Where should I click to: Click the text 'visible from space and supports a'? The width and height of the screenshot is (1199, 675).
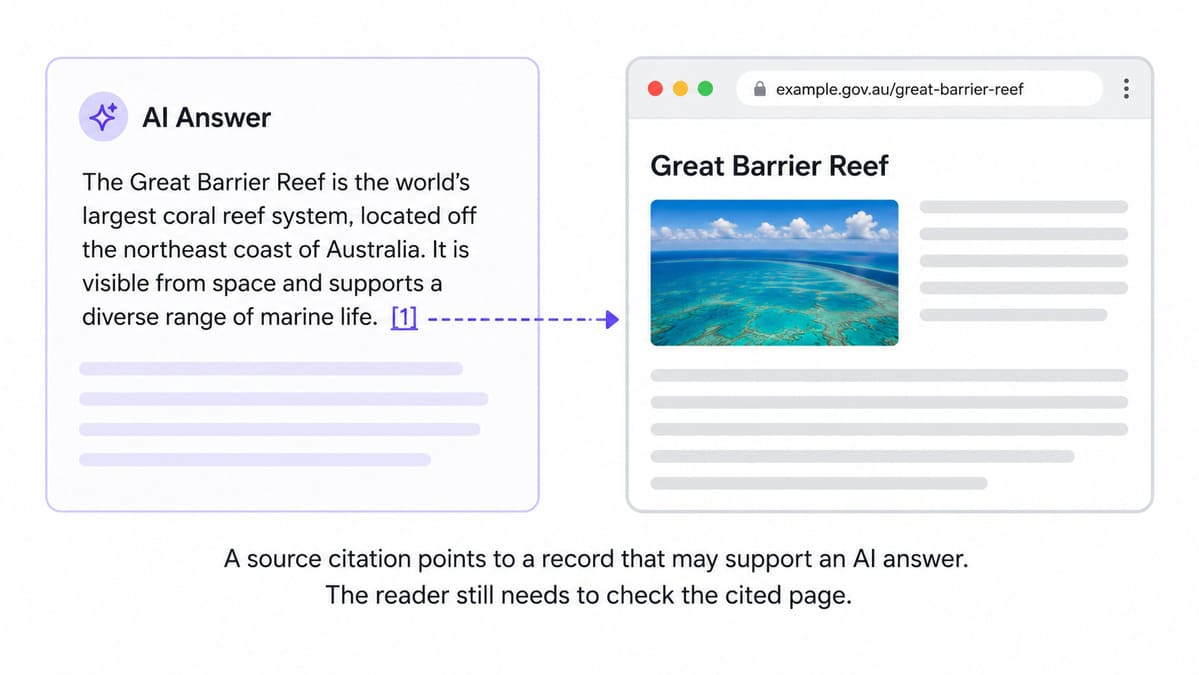(262, 284)
